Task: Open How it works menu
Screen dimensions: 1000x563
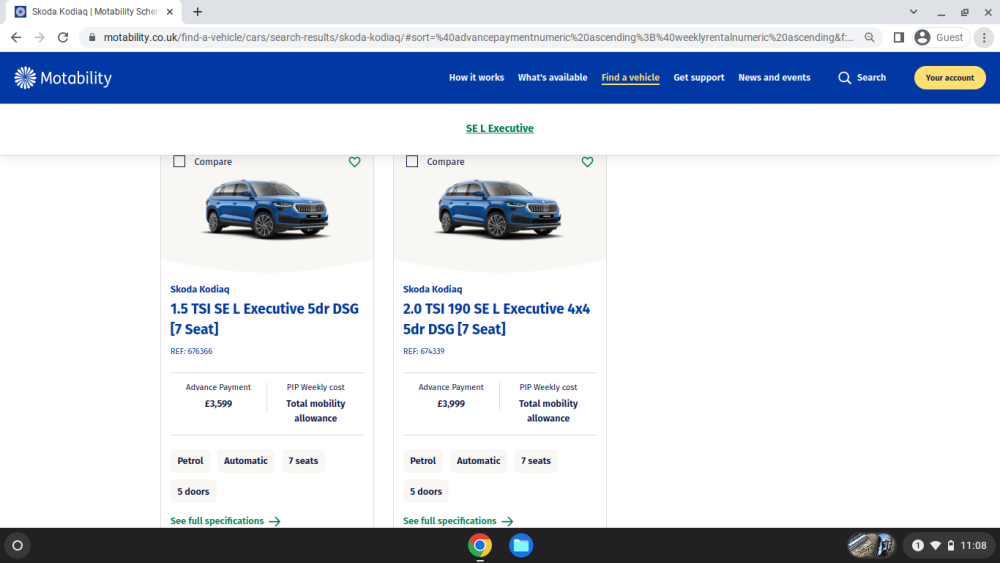Action: [476, 78]
